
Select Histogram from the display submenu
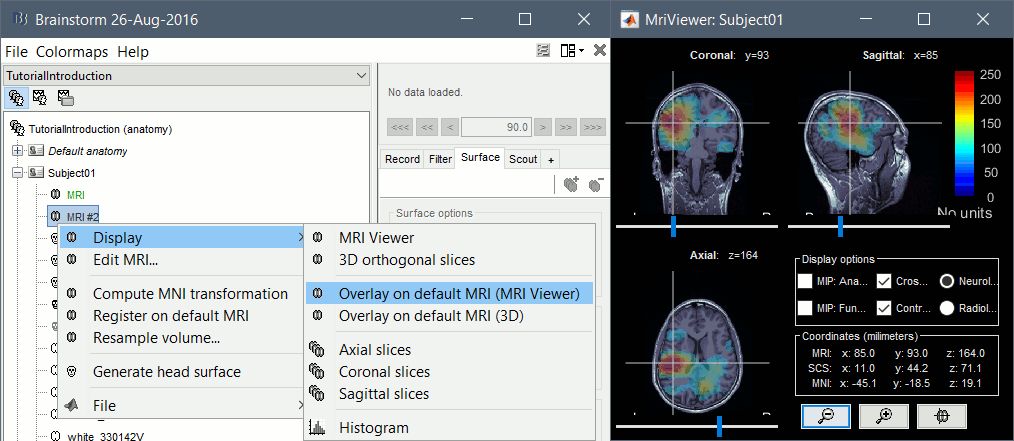[x=374, y=427]
